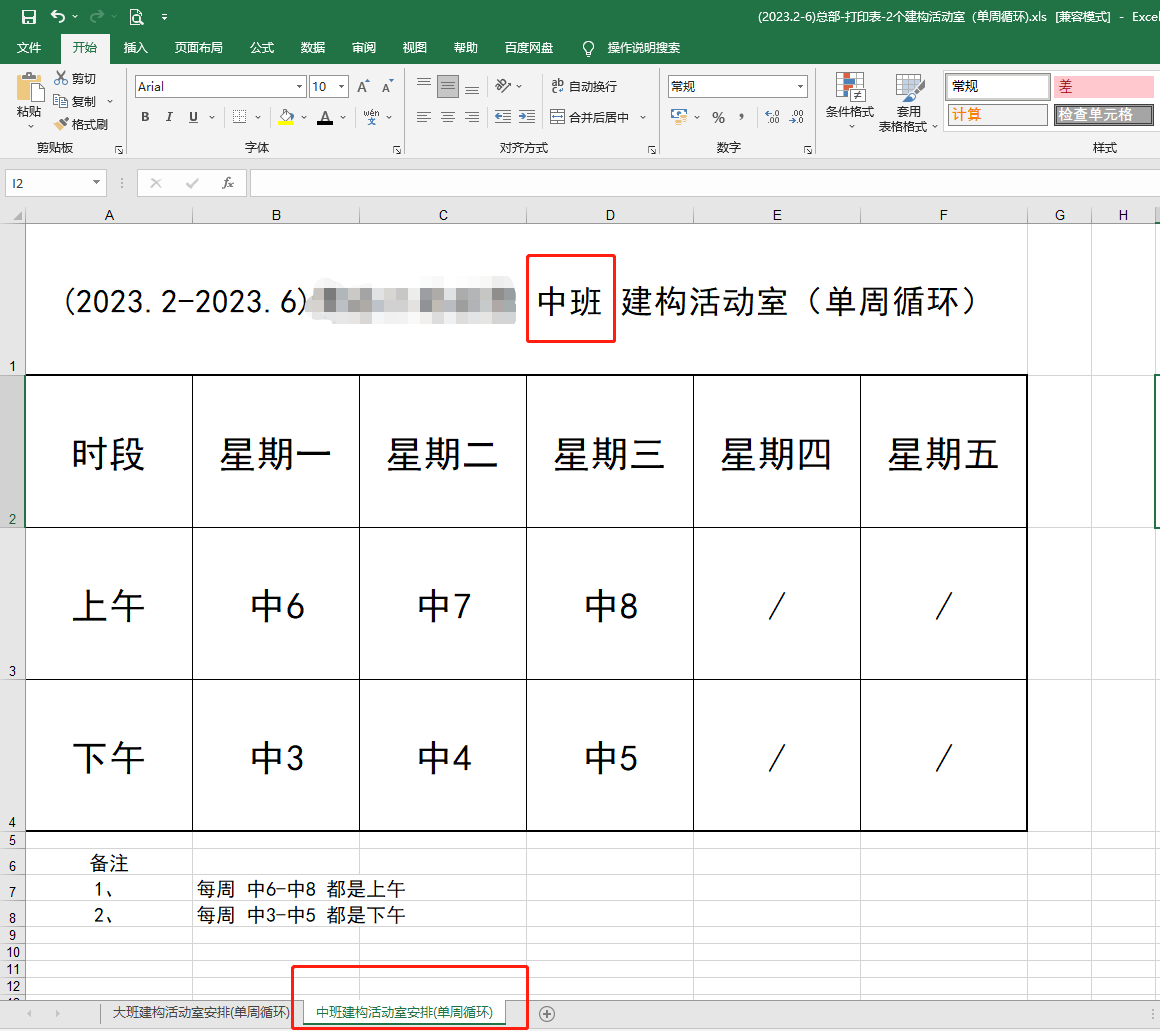Select the 计算 cell style
Viewport: 1160px width, 1031px height.
pos(997,115)
